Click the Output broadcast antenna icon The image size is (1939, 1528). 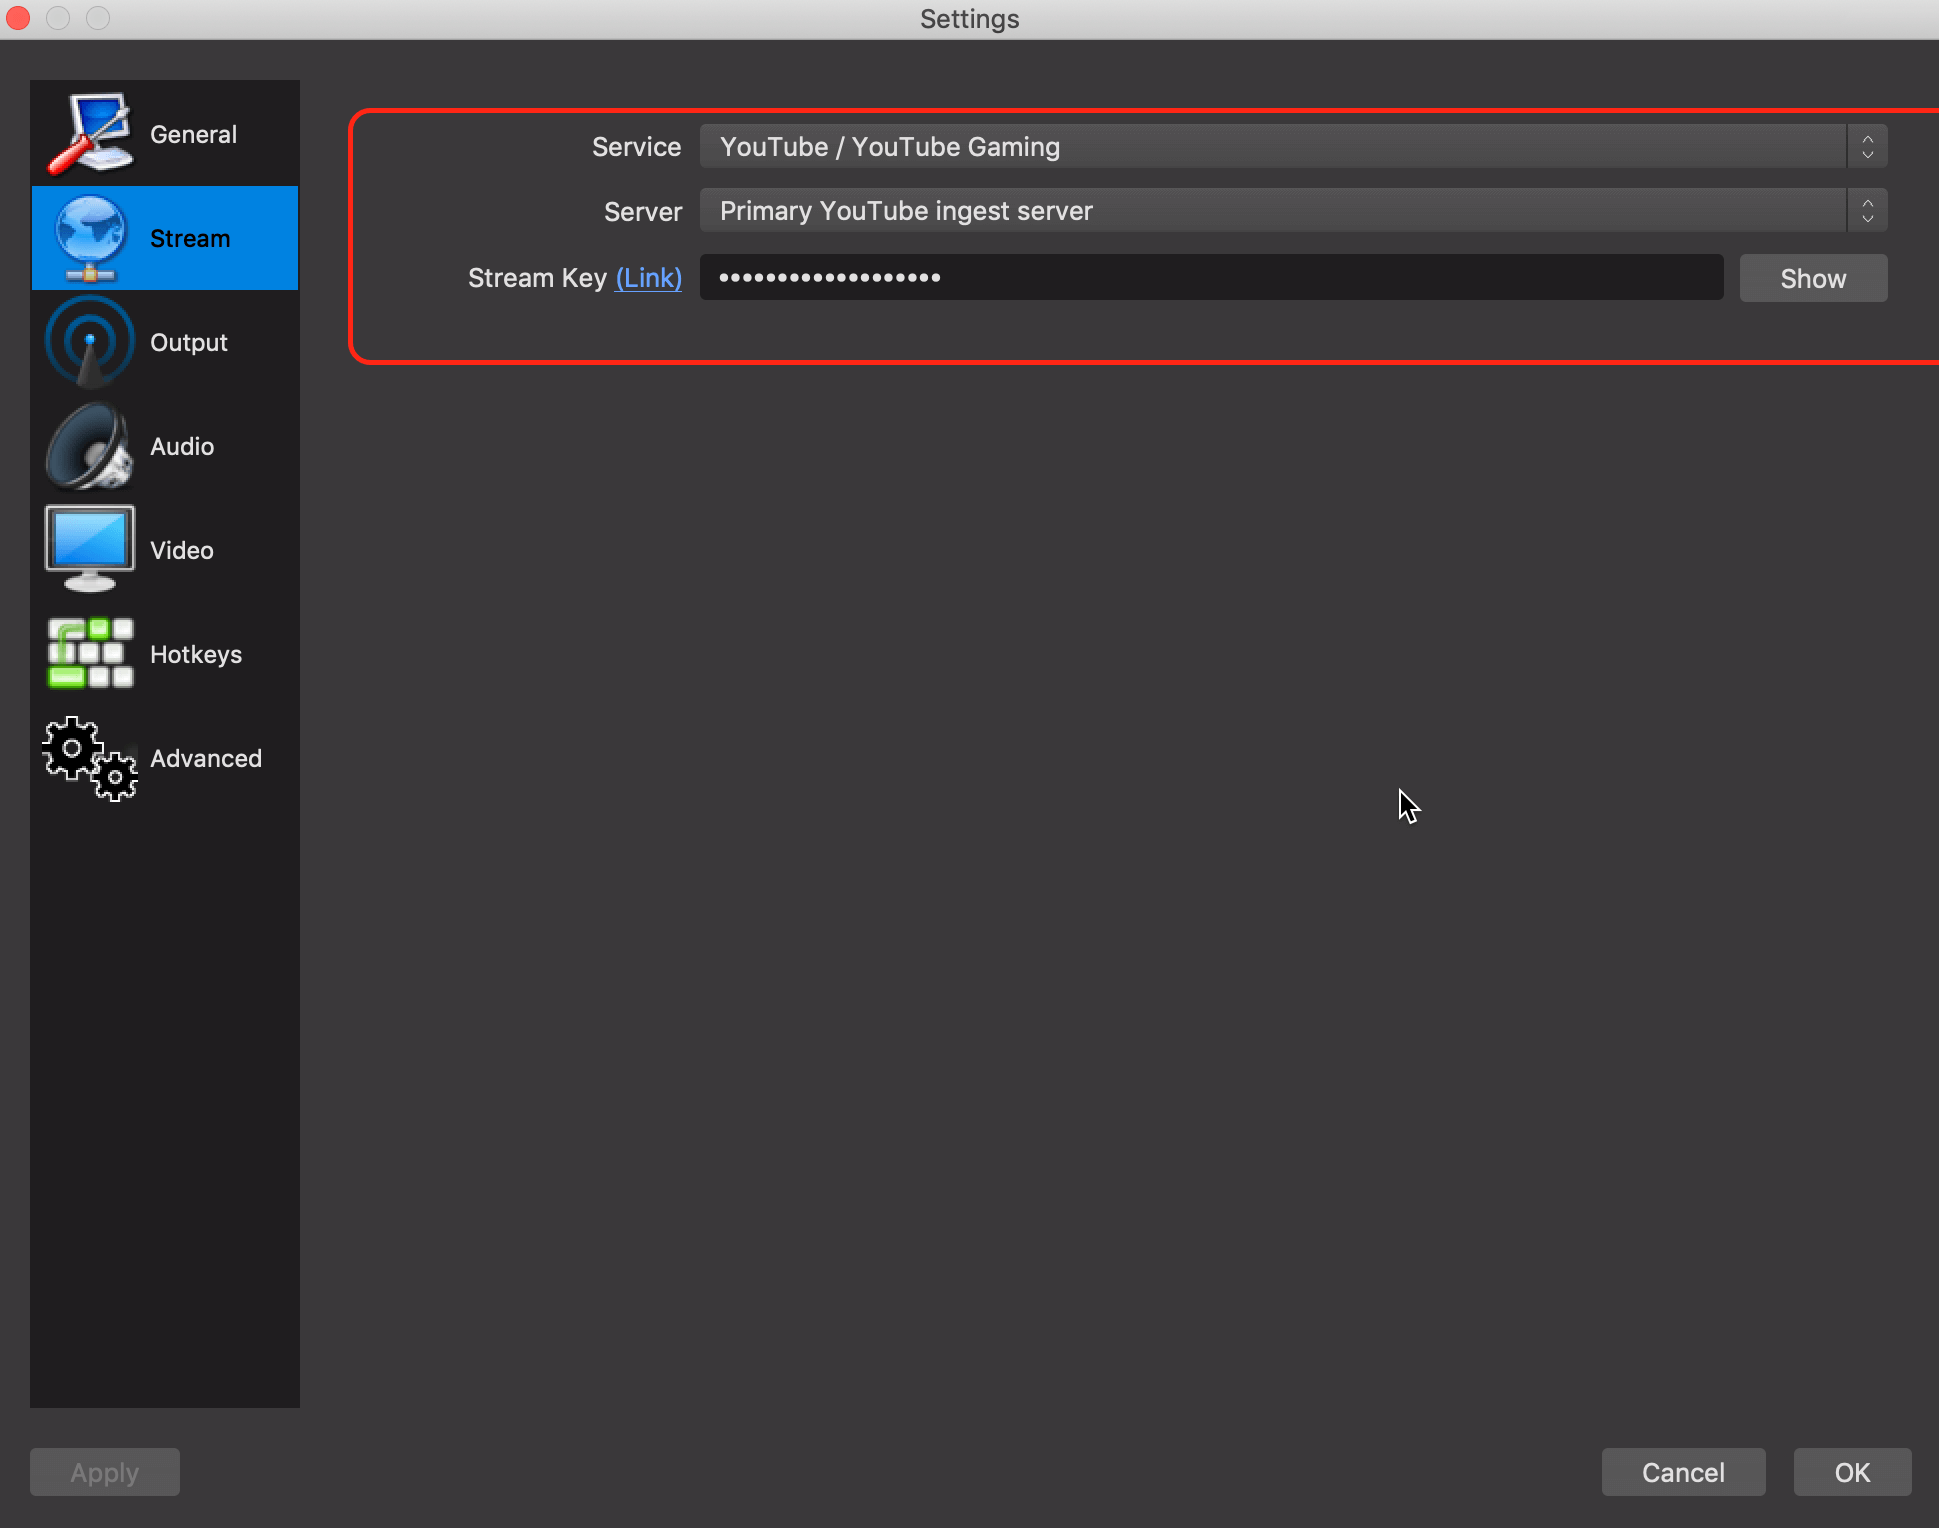tap(89, 342)
